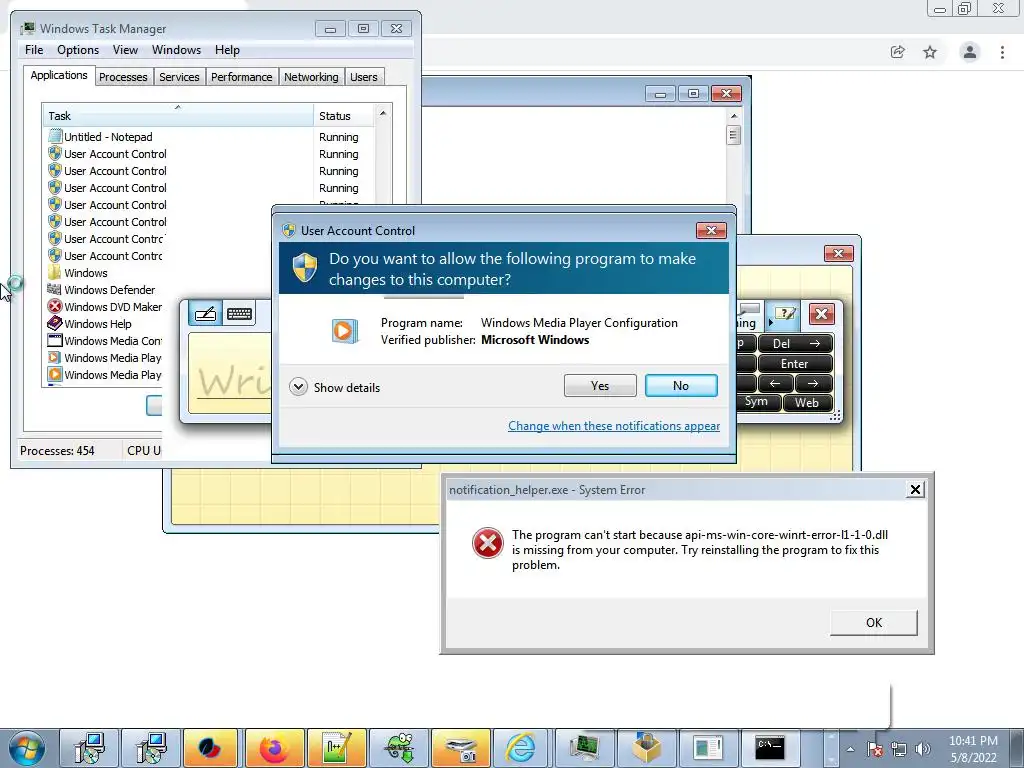Close the notification_helper.exe System Error dialog
The width and height of the screenshot is (1024, 768).
point(916,490)
